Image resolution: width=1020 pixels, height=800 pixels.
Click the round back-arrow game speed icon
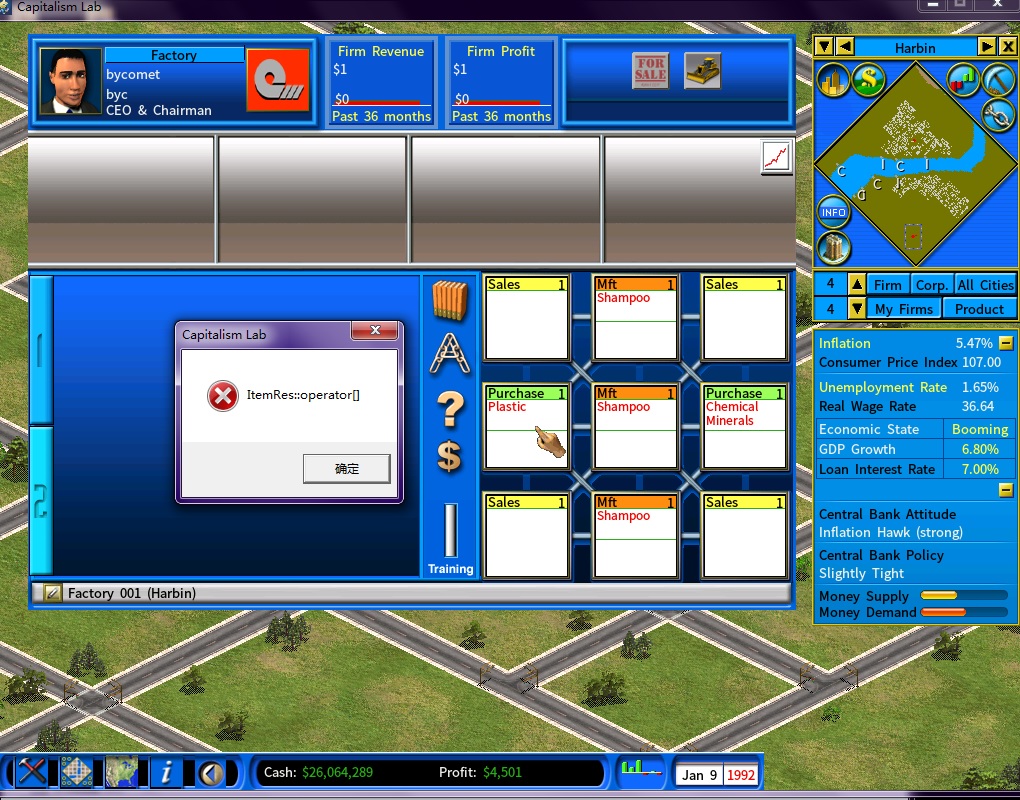pos(211,773)
